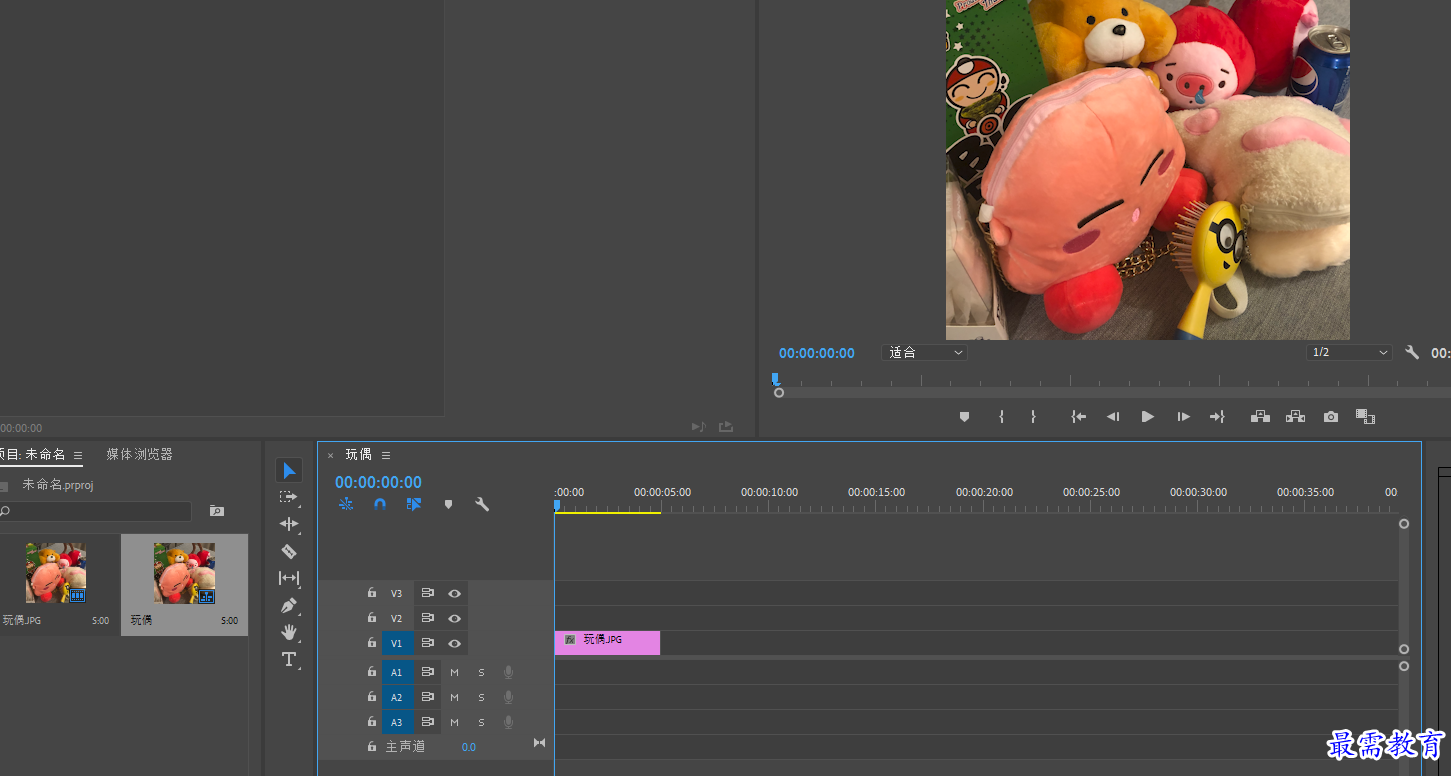Play the sequence in Program Monitor
The image size is (1451, 776).
click(x=1148, y=417)
